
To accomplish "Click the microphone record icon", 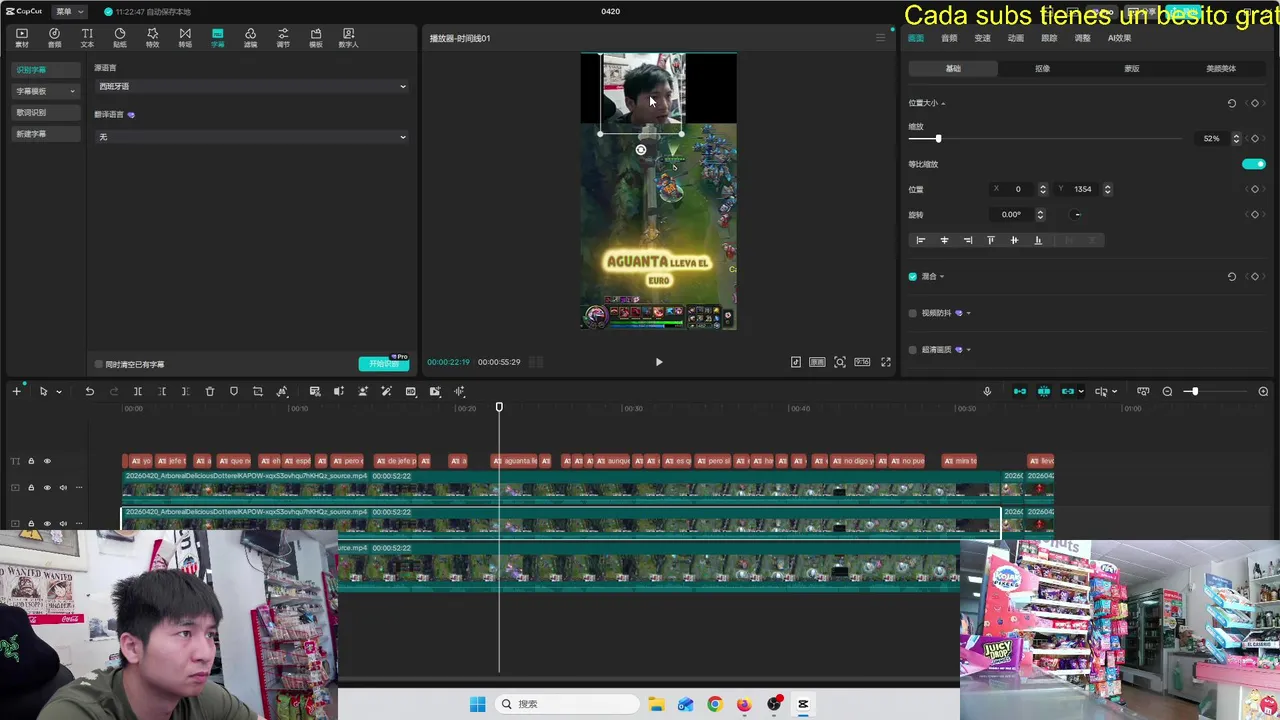I will tap(987, 391).
